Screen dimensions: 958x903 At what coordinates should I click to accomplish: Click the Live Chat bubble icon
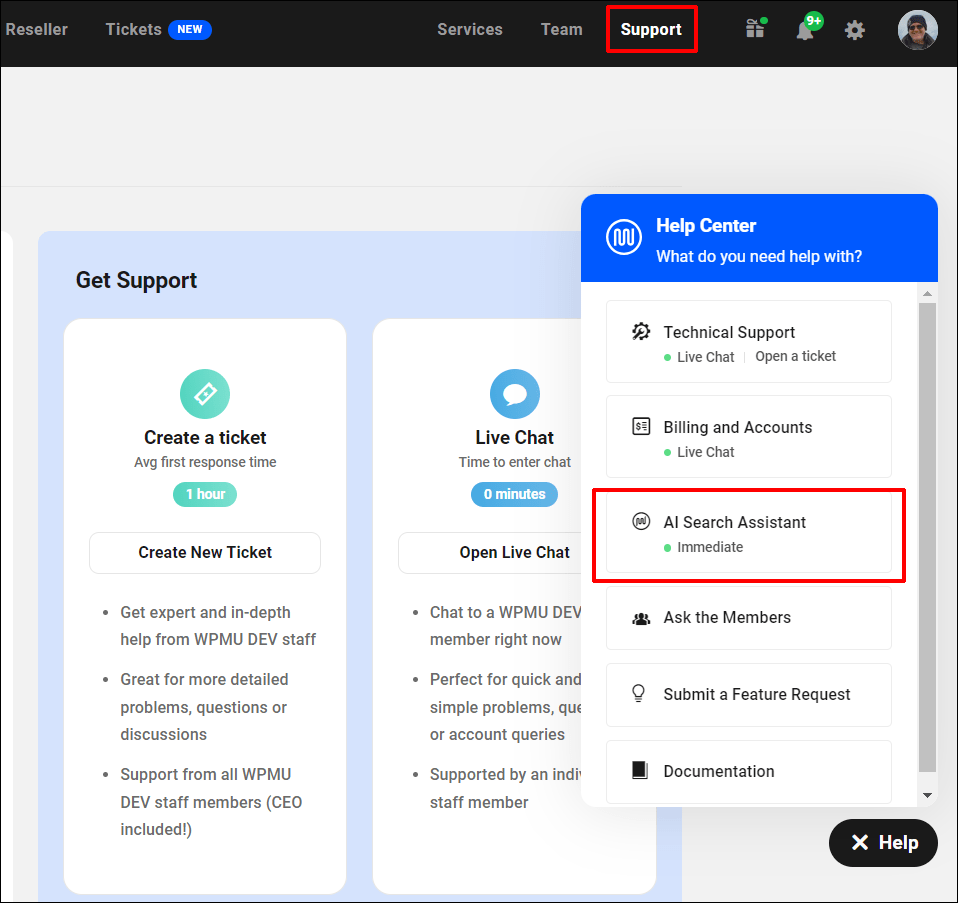point(514,394)
